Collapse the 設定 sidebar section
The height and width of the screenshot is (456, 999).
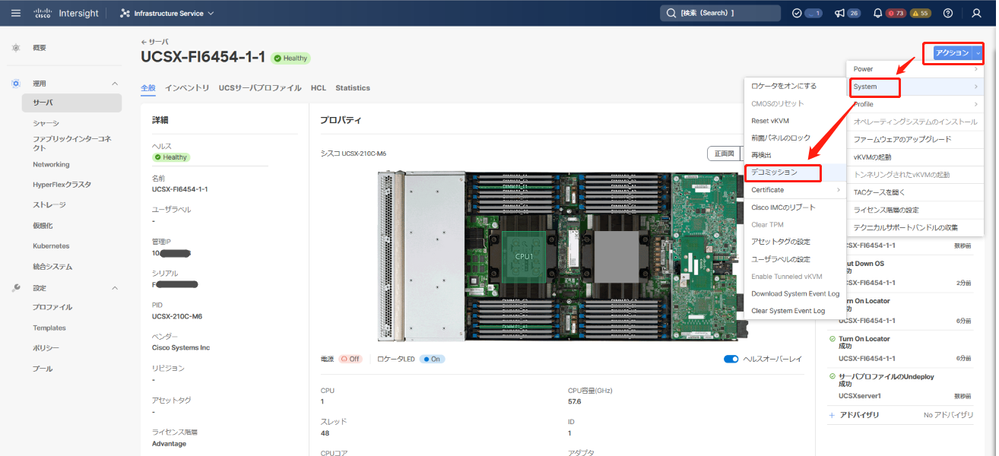(x=115, y=288)
